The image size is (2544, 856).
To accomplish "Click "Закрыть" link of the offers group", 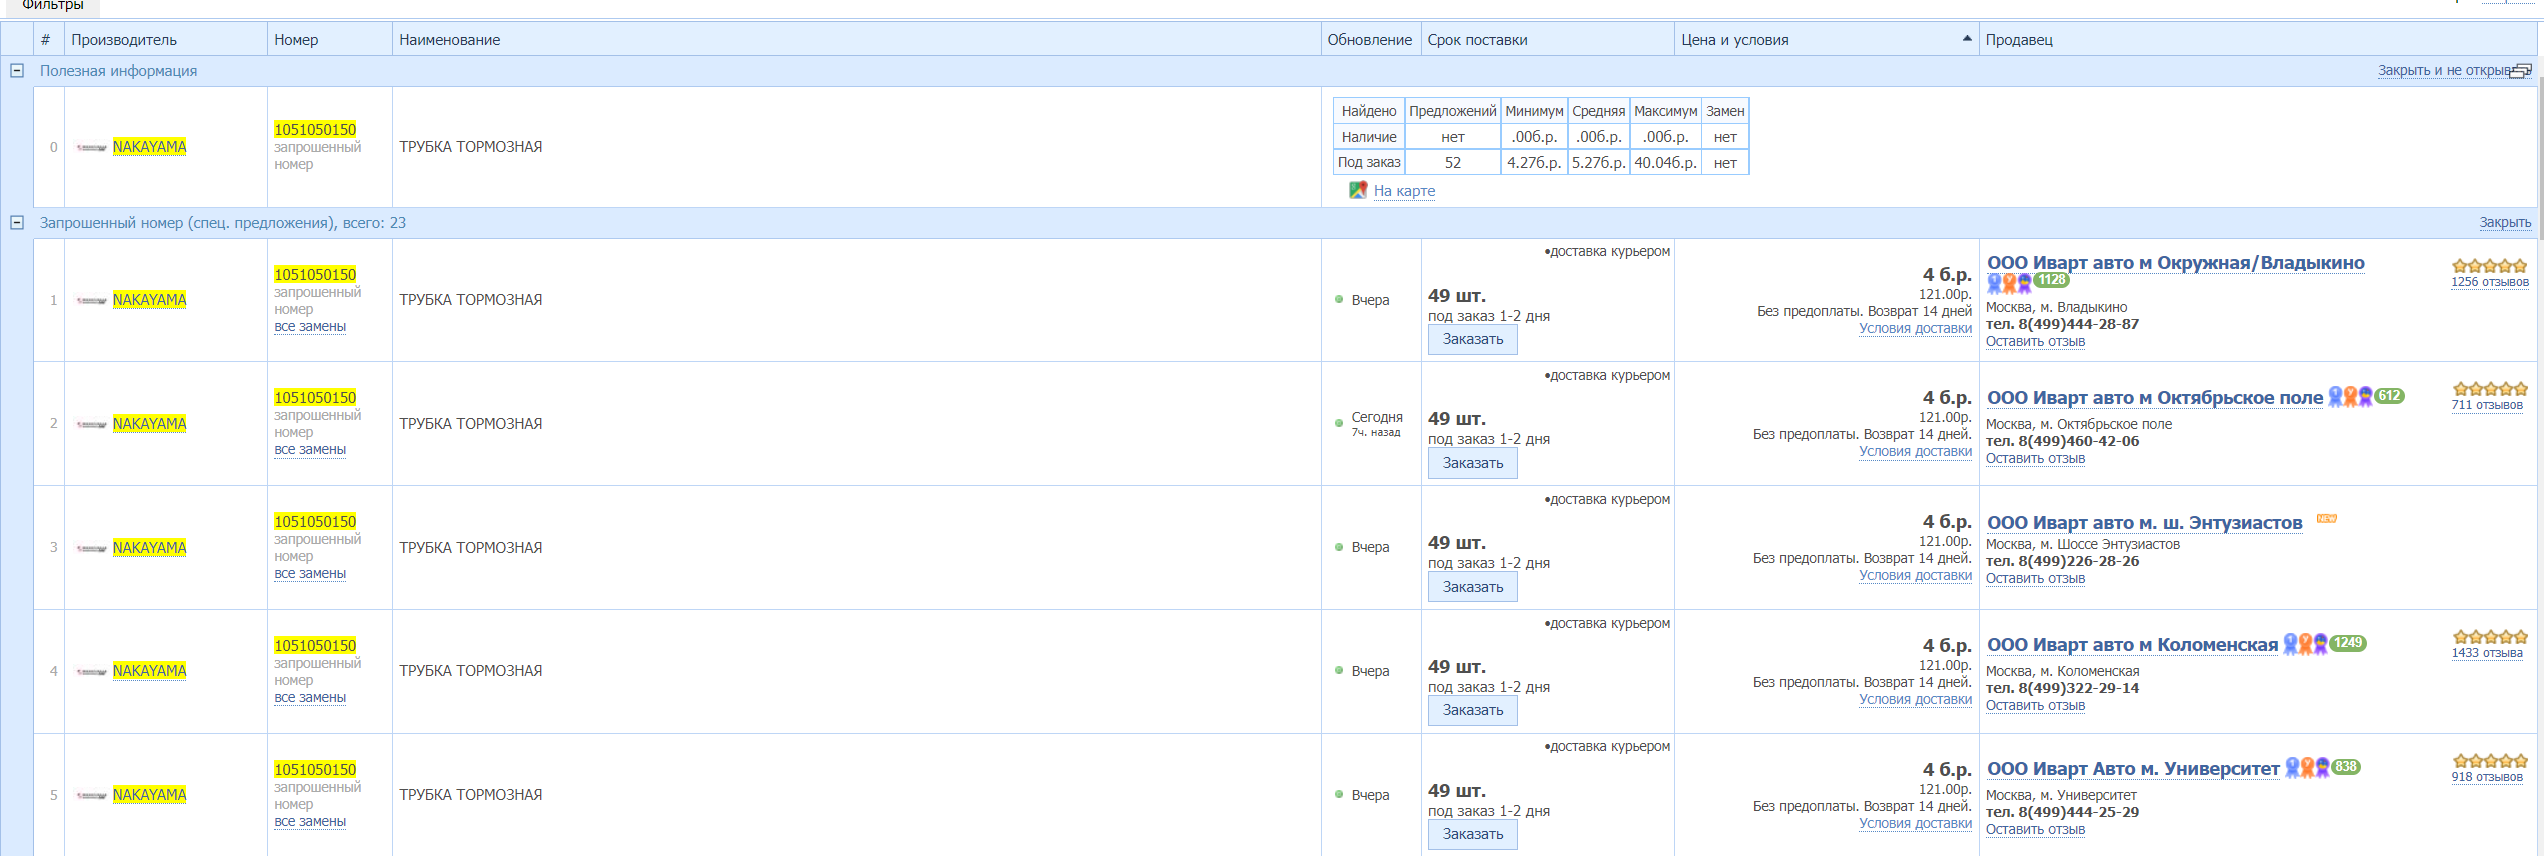I will pyautogui.click(x=2505, y=222).
